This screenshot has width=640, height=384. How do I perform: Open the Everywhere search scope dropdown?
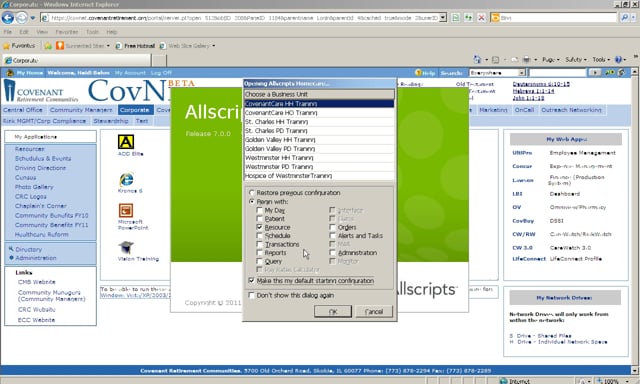point(522,73)
